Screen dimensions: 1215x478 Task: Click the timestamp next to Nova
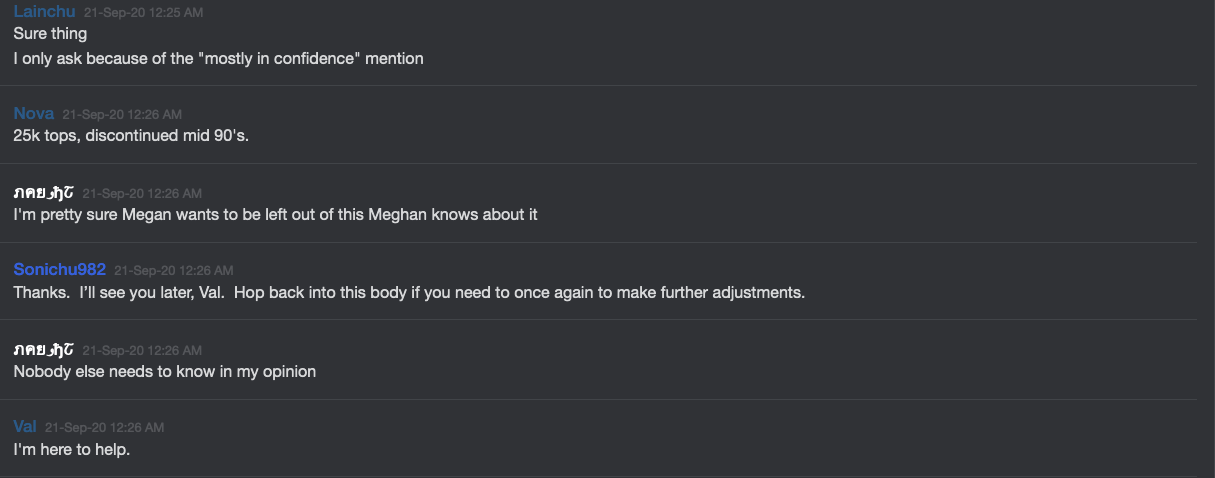(122, 115)
